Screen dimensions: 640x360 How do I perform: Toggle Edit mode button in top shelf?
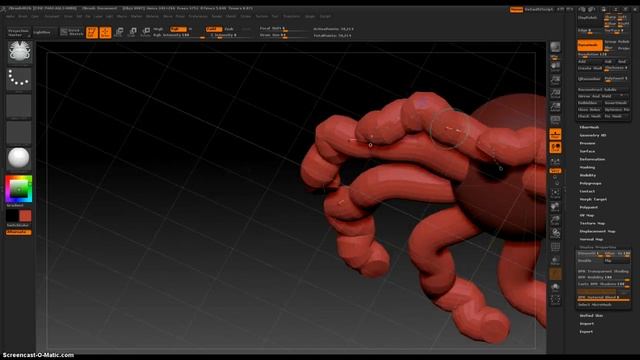(92, 32)
